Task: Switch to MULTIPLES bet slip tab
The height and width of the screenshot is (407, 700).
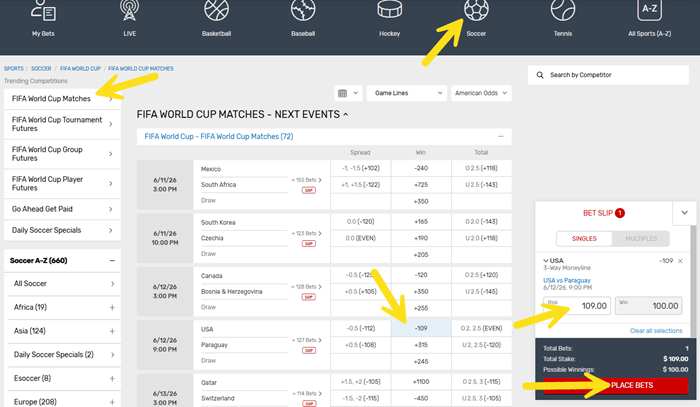Action: click(x=641, y=239)
